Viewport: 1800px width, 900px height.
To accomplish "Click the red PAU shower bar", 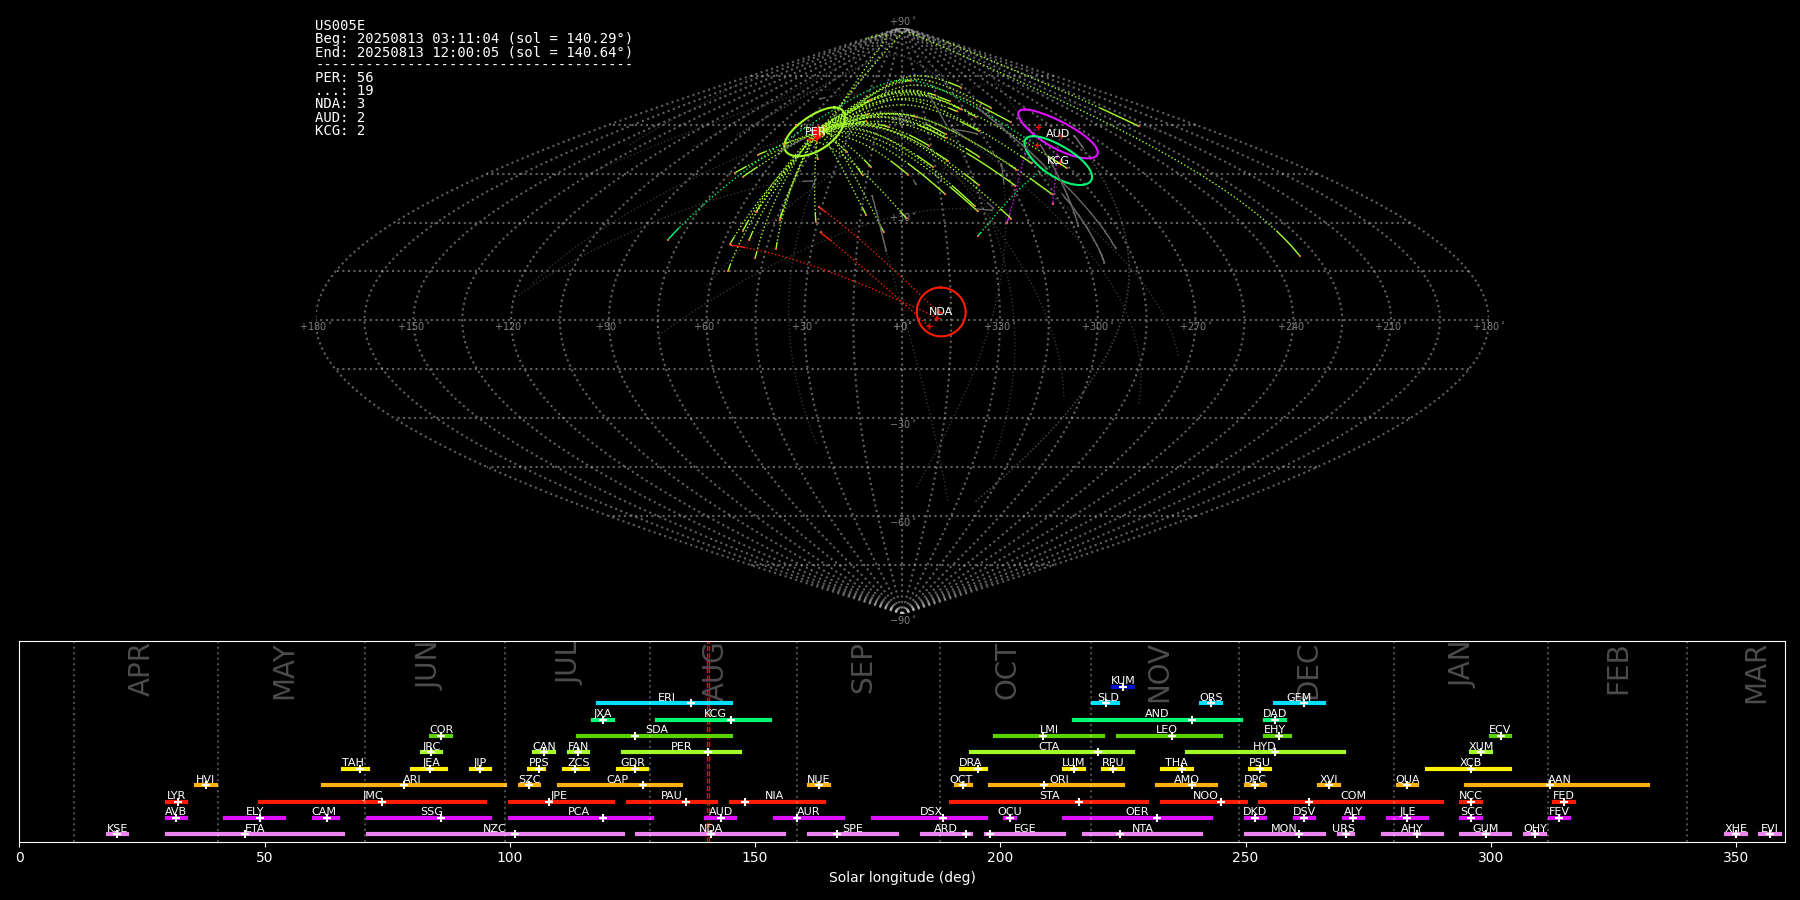I will [672, 802].
